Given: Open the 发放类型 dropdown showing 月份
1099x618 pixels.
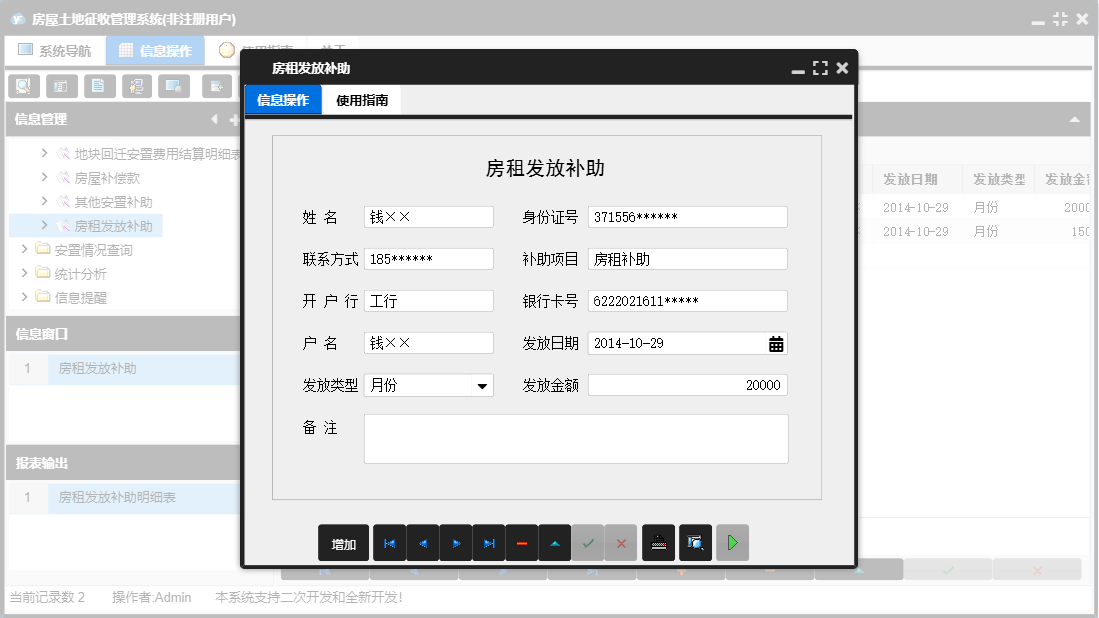Looking at the screenshot, I should 481,384.
